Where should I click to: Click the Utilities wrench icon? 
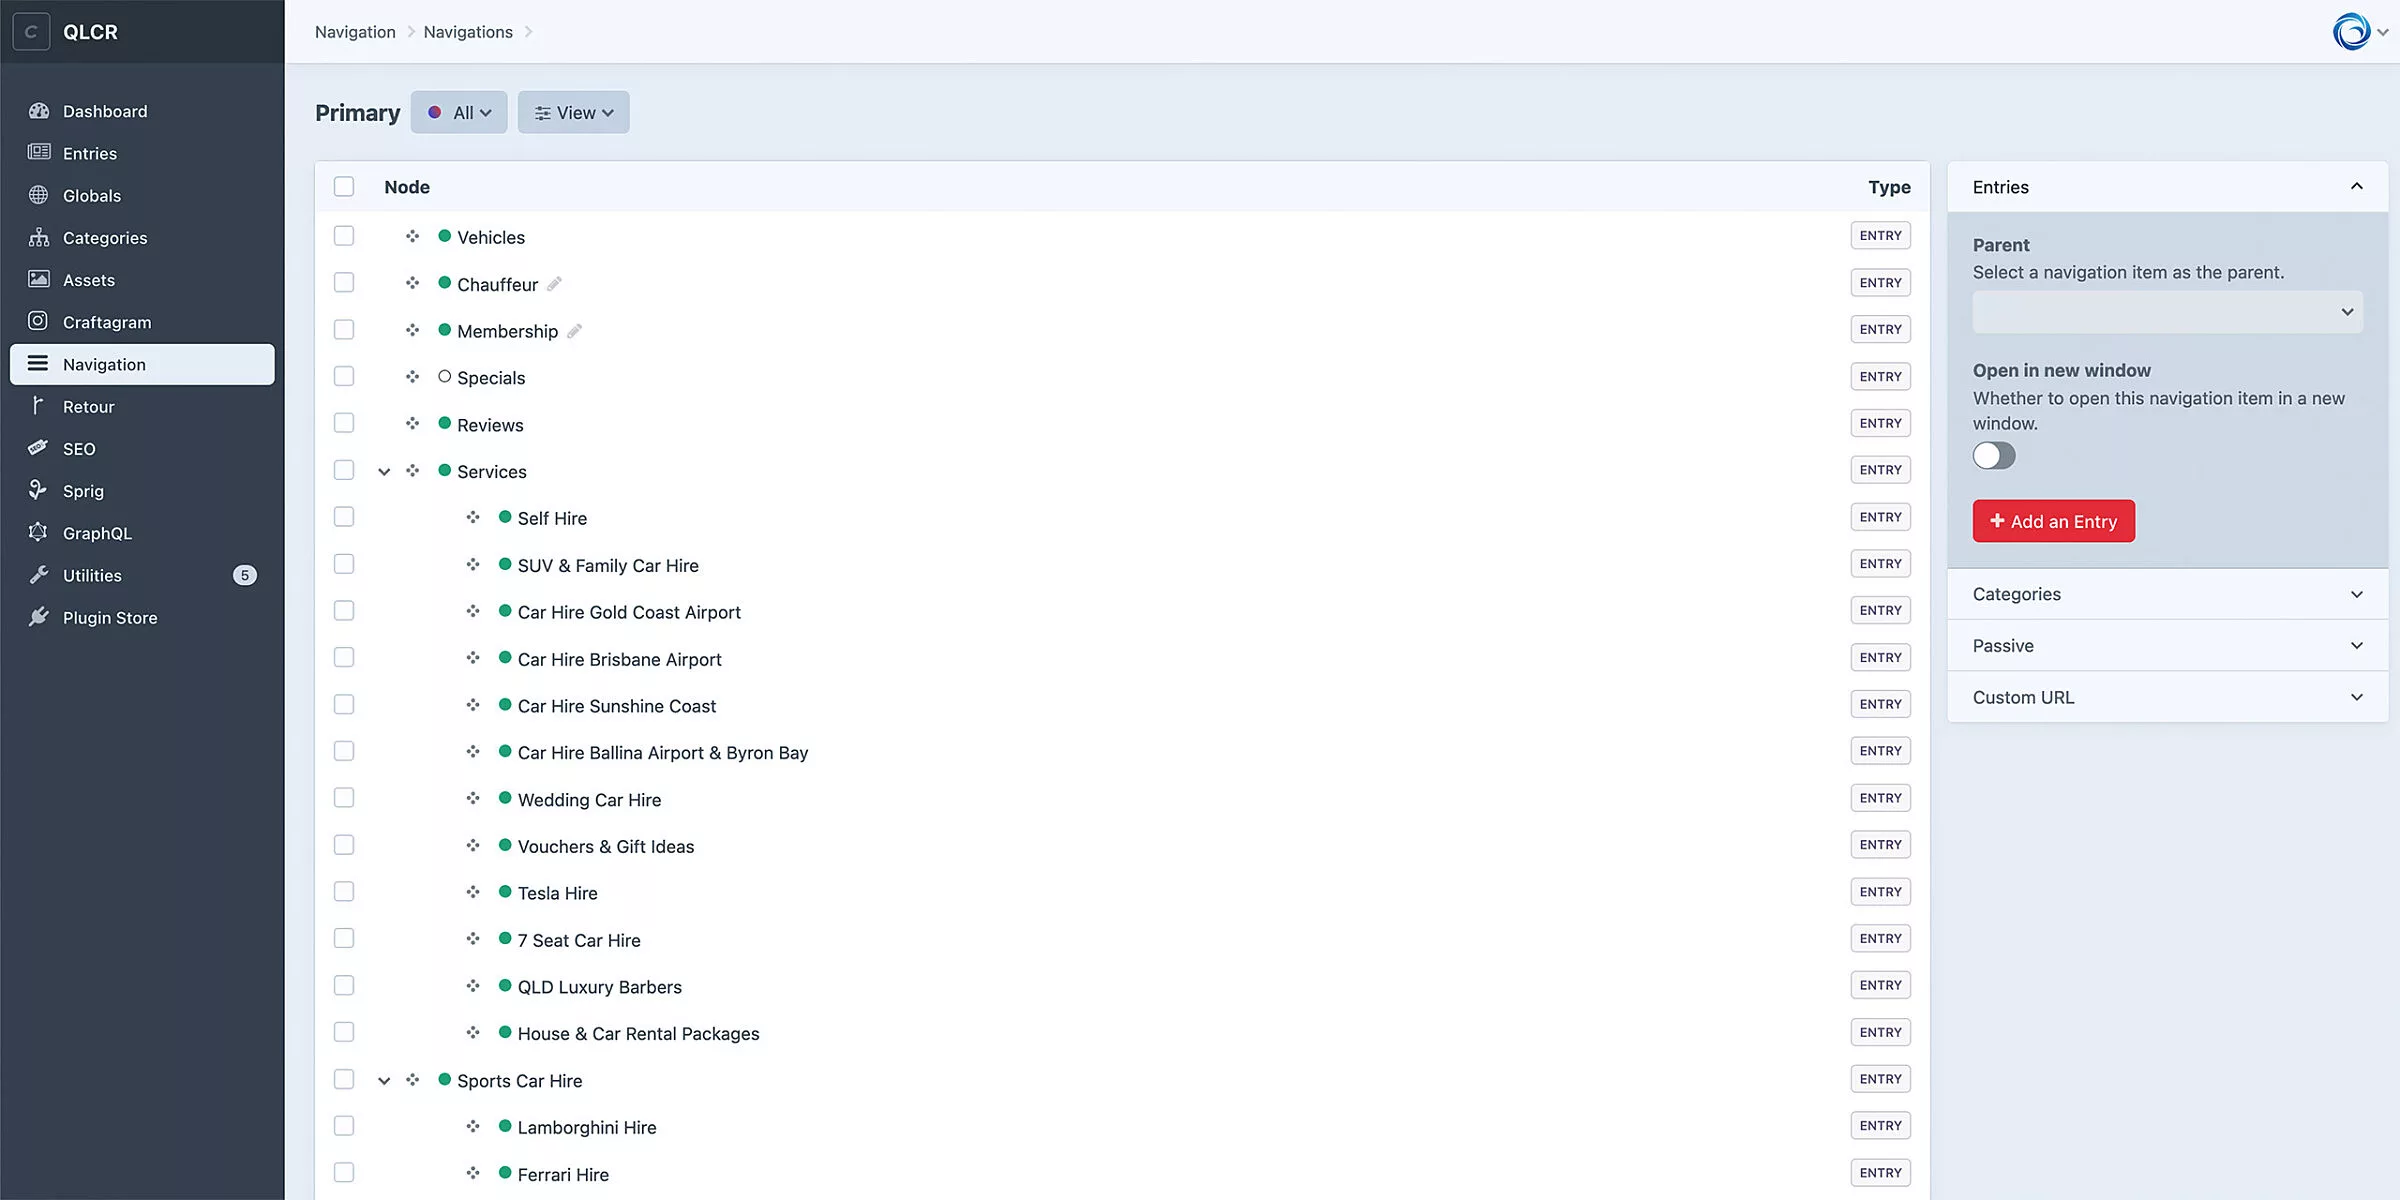(x=38, y=574)
